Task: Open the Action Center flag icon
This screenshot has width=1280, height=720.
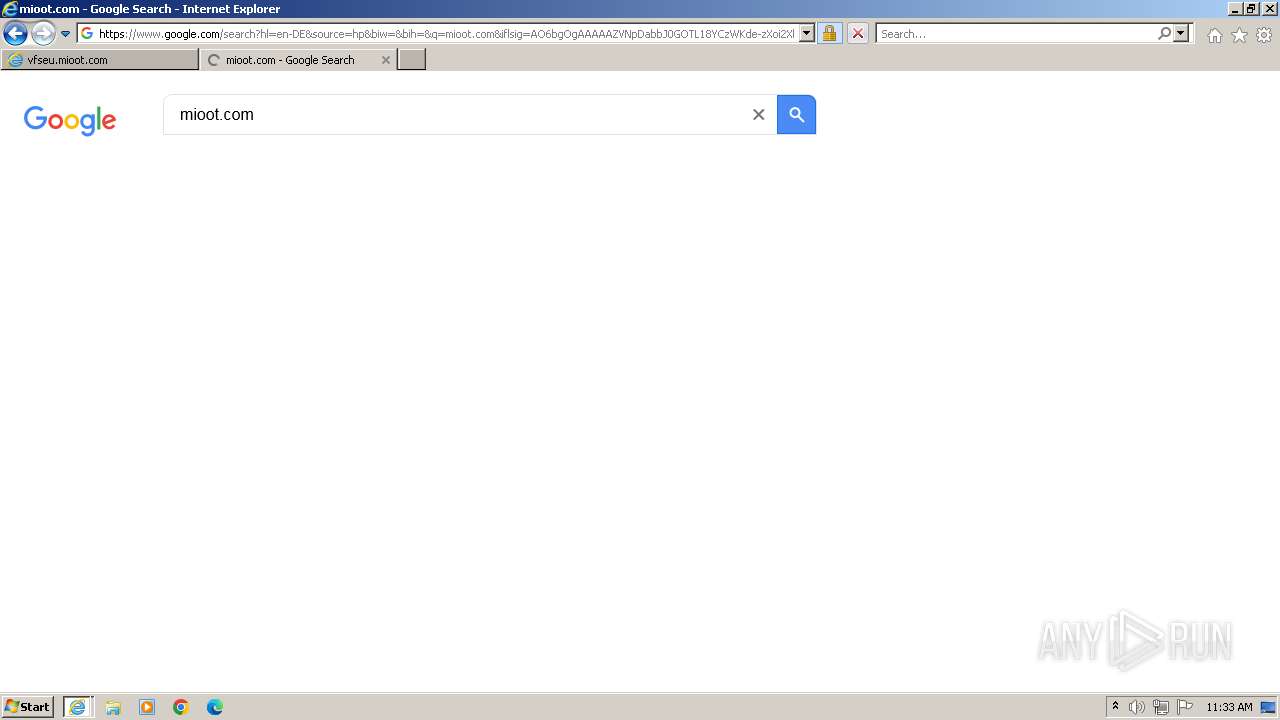Action: [1185, 707]
